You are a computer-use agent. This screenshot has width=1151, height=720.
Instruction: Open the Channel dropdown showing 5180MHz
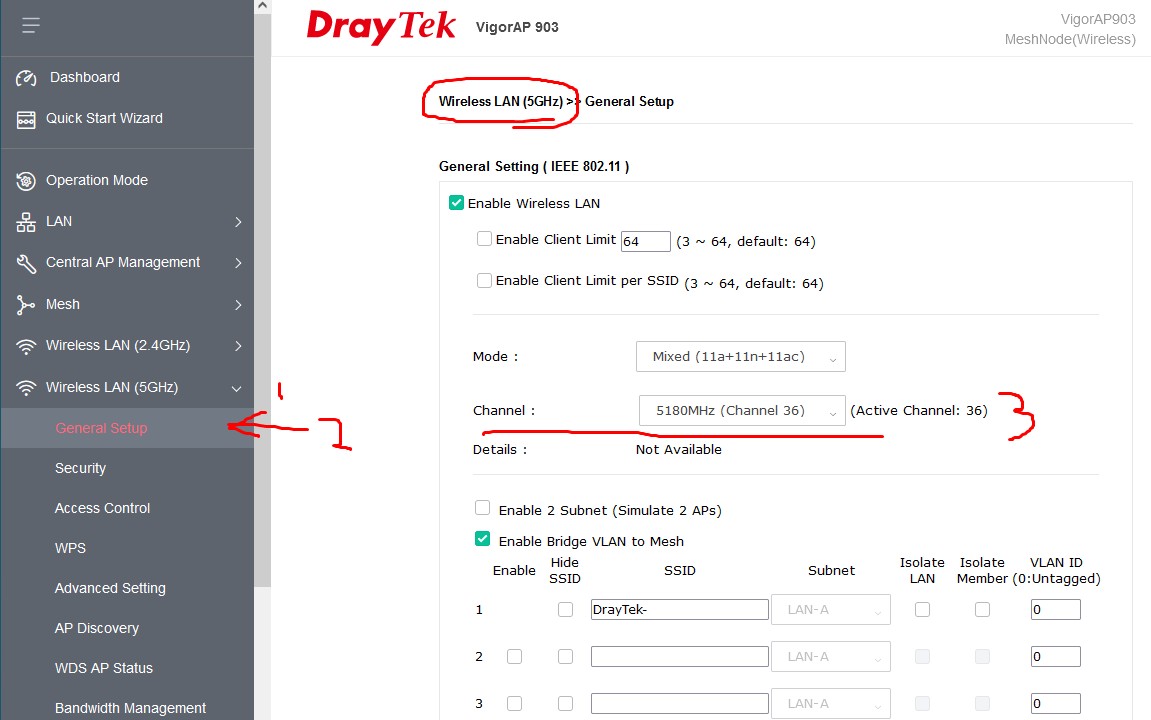pos(741,410)
